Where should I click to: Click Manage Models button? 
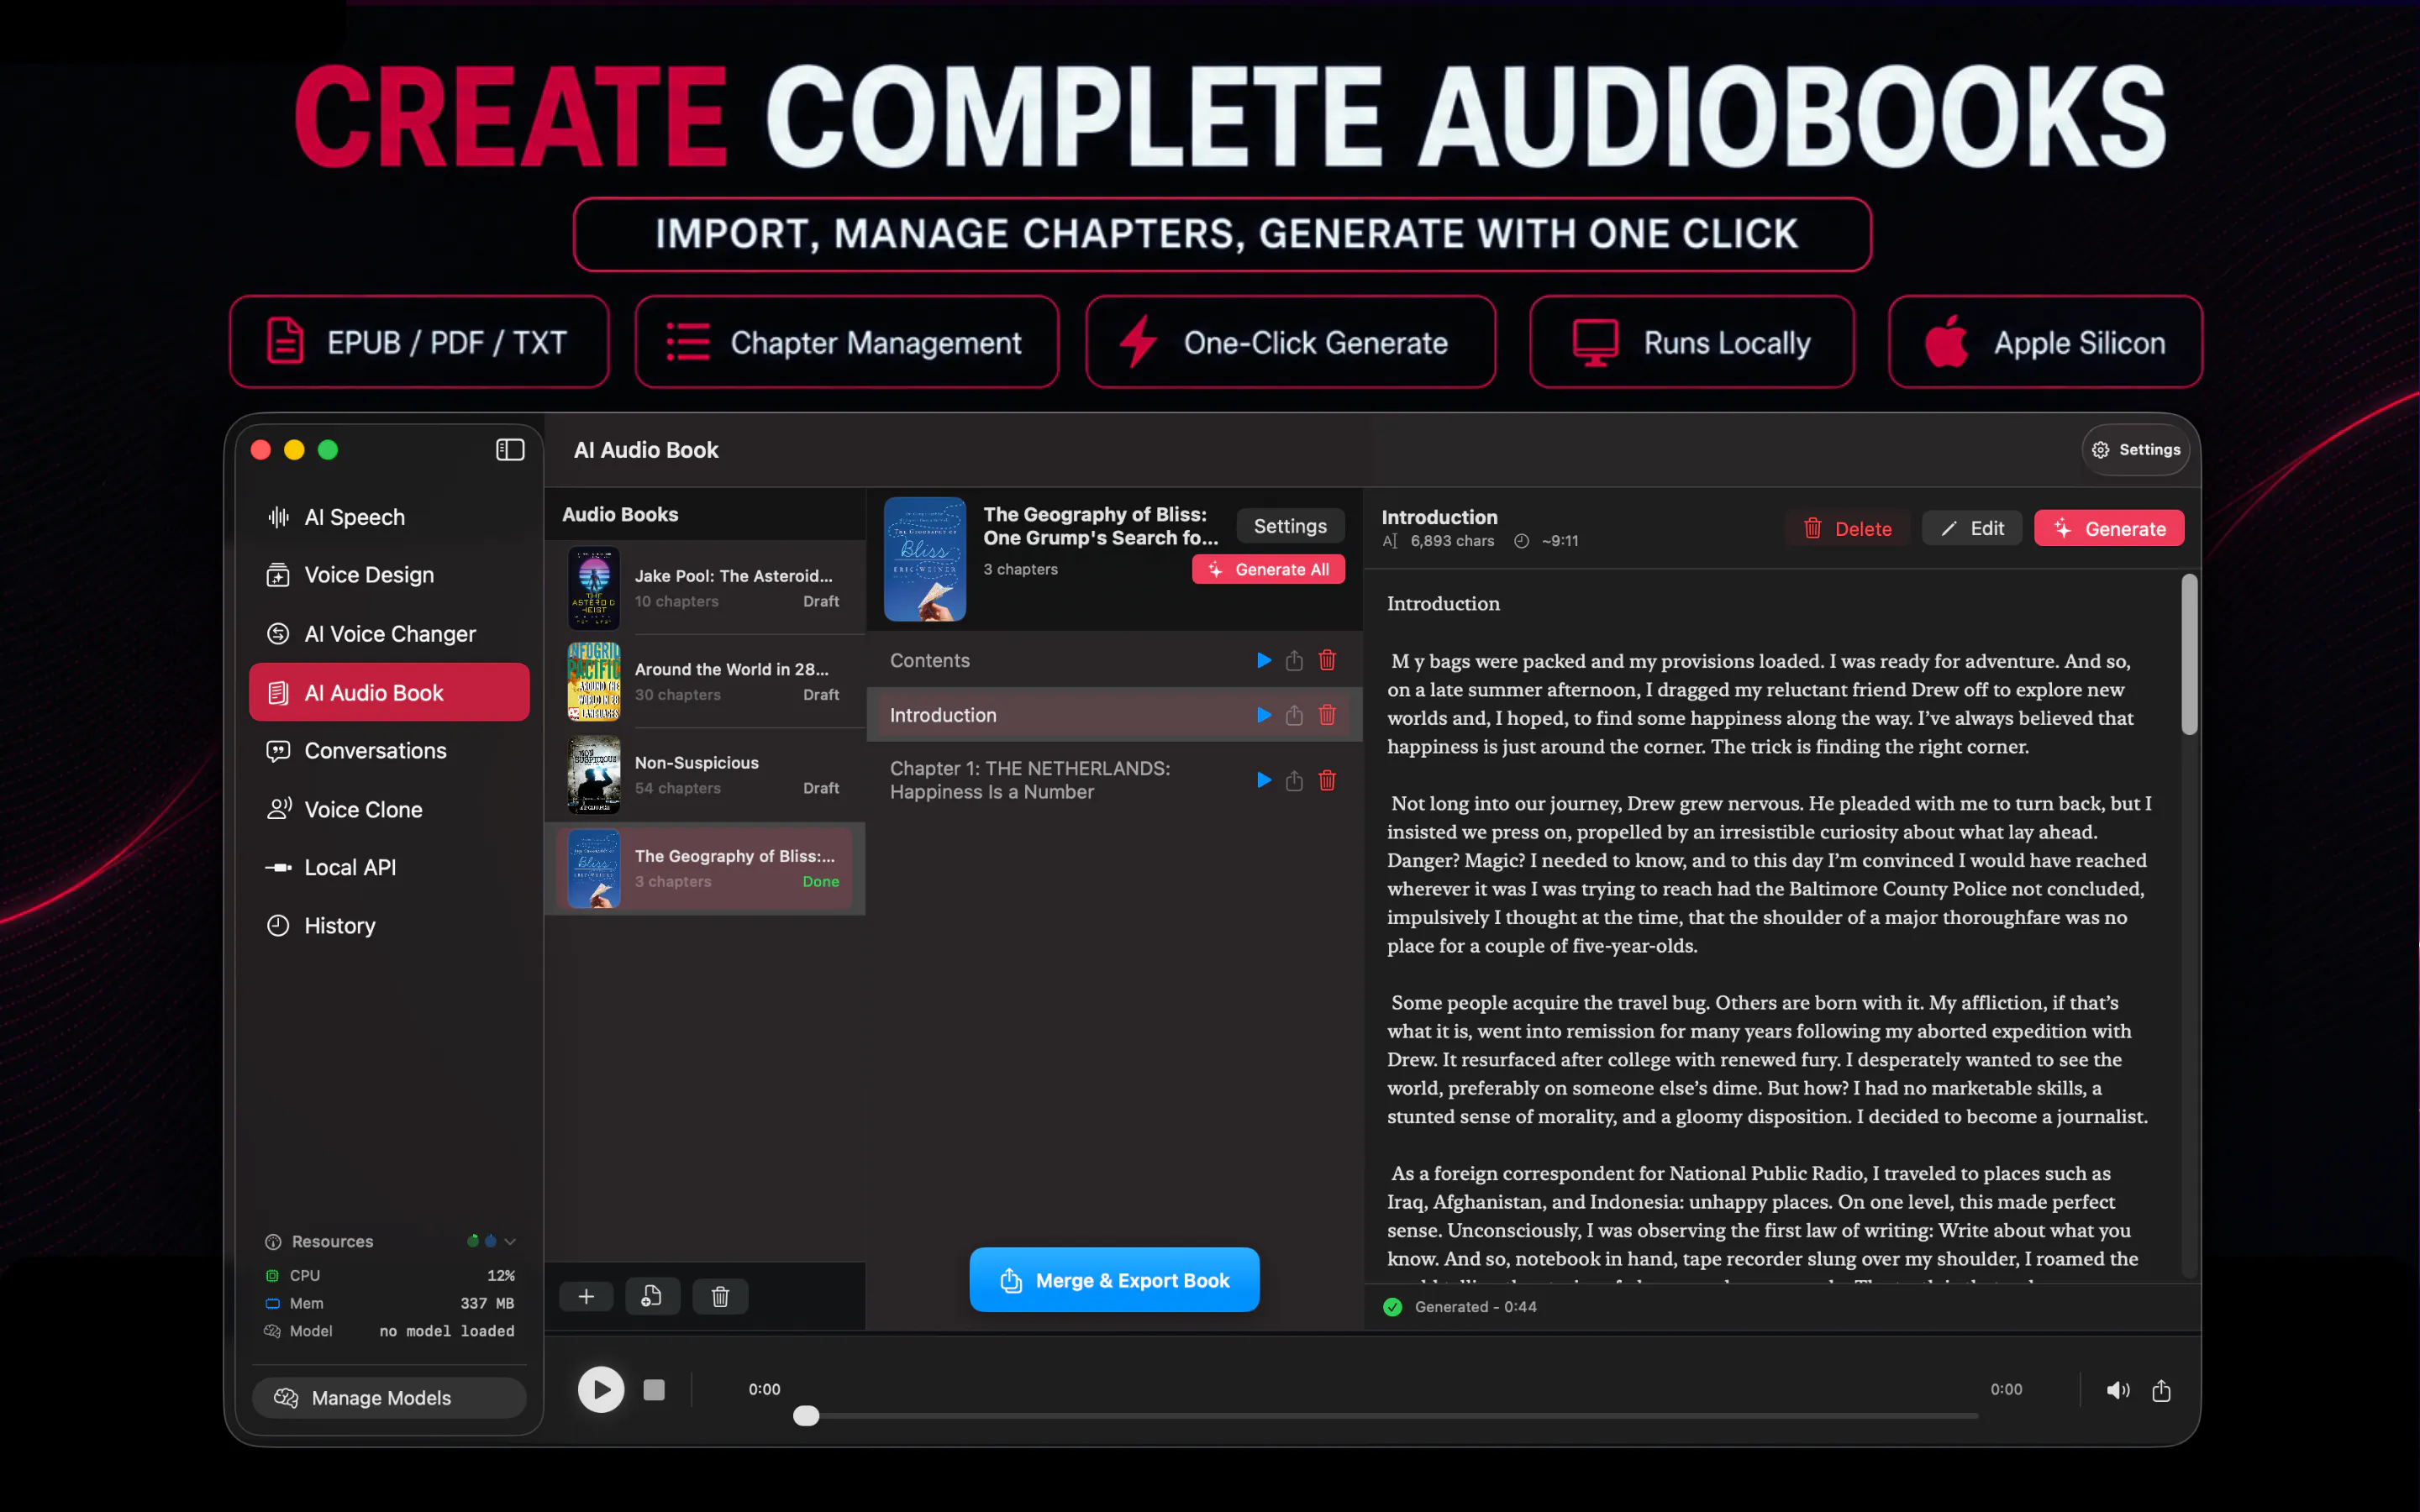click(389, 1398)
